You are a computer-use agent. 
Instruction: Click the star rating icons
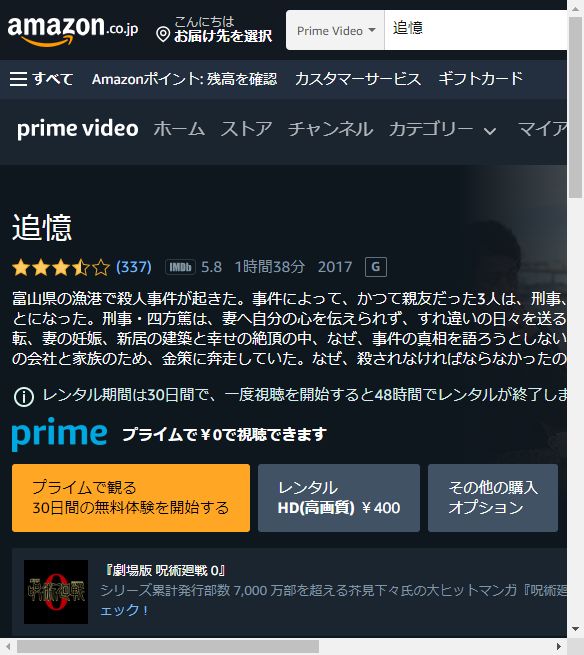coord(61,267)
